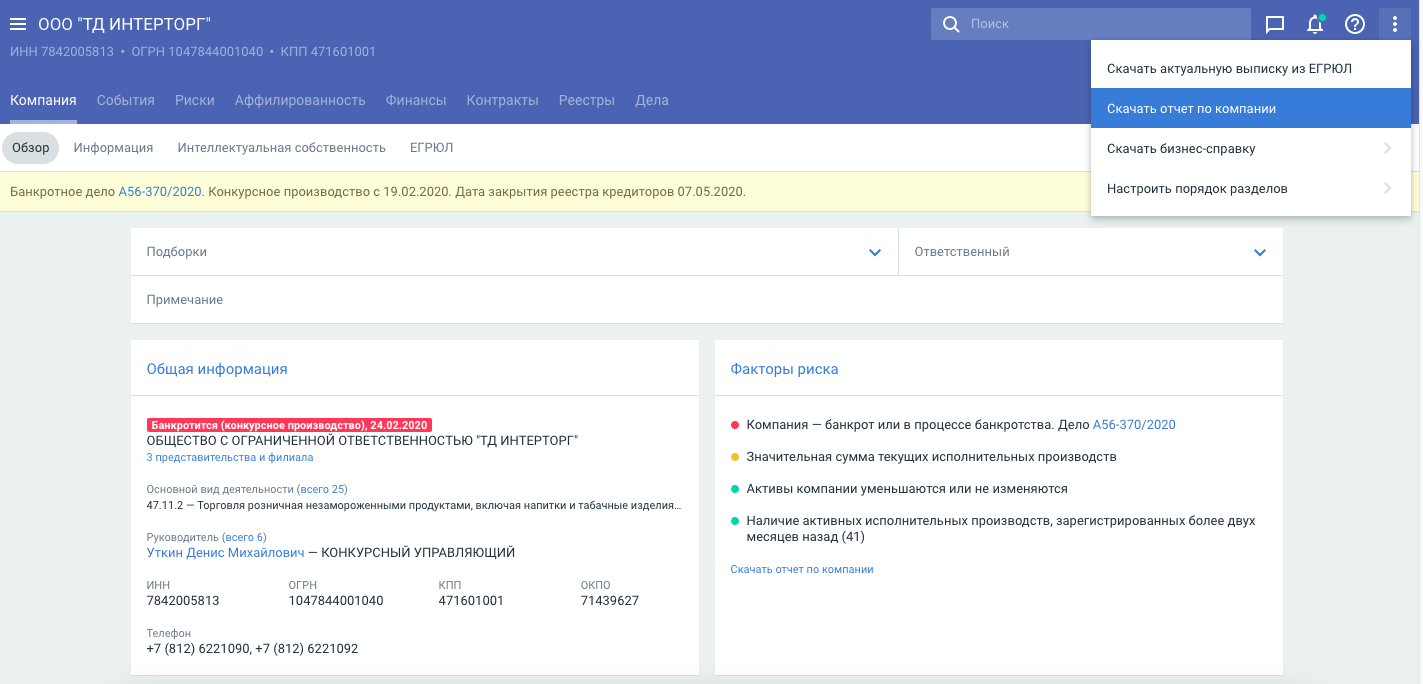This screenshot has width=1423, height=684.
Task: Open the hamburger navigation menu
Action: coord(18,24)
